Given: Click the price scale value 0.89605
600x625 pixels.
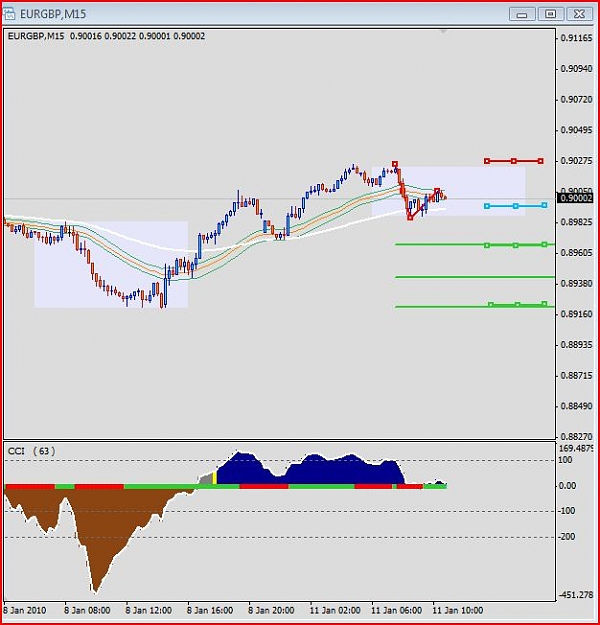Looking at the screenshot, I should click(x=576, y=253).
